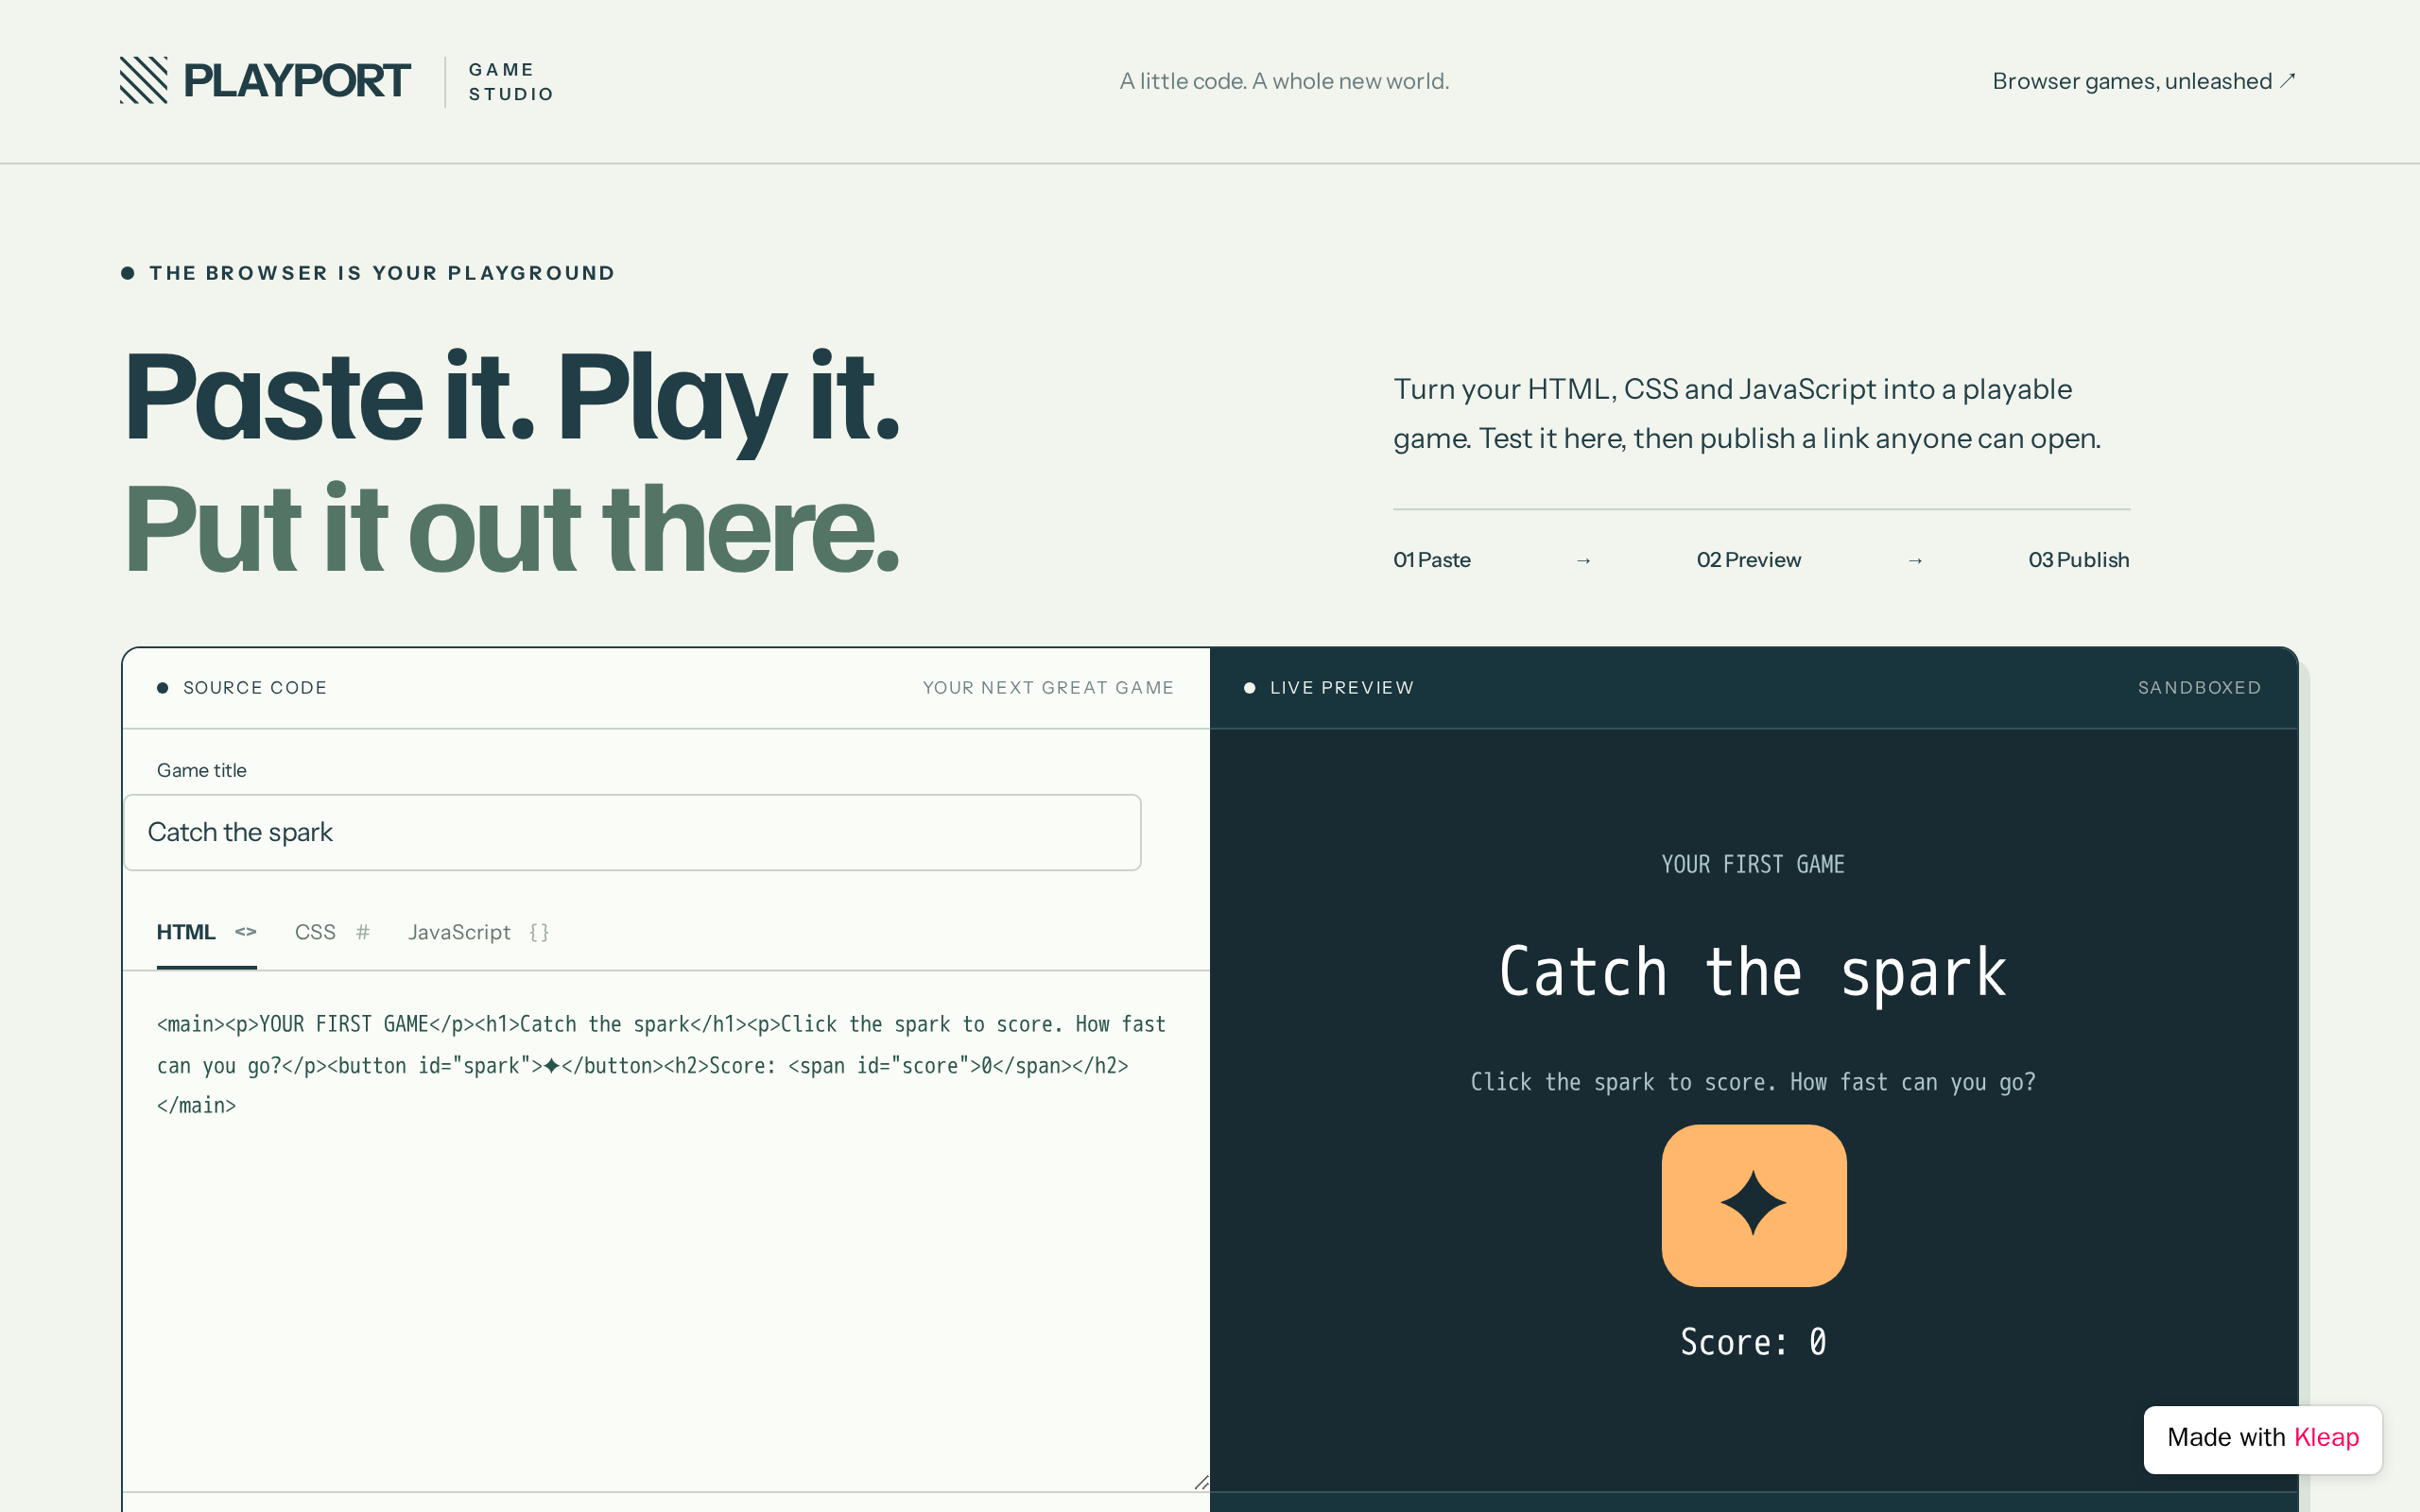
Task: Click 'THE BROWSER IS YOUR PLAYGROUND' eyebrow text
Action: tap(382, 273)
